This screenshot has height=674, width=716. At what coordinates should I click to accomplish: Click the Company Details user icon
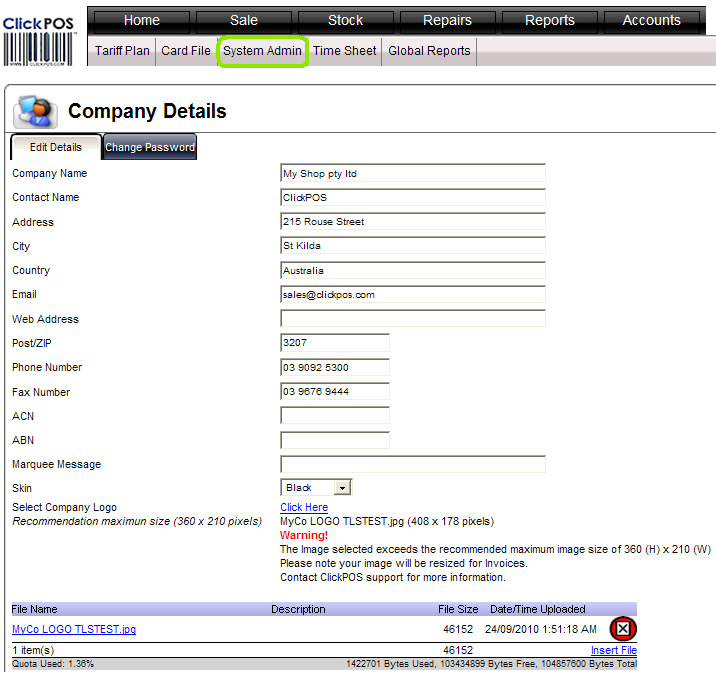pyautogui.click(x=36, y=111)
